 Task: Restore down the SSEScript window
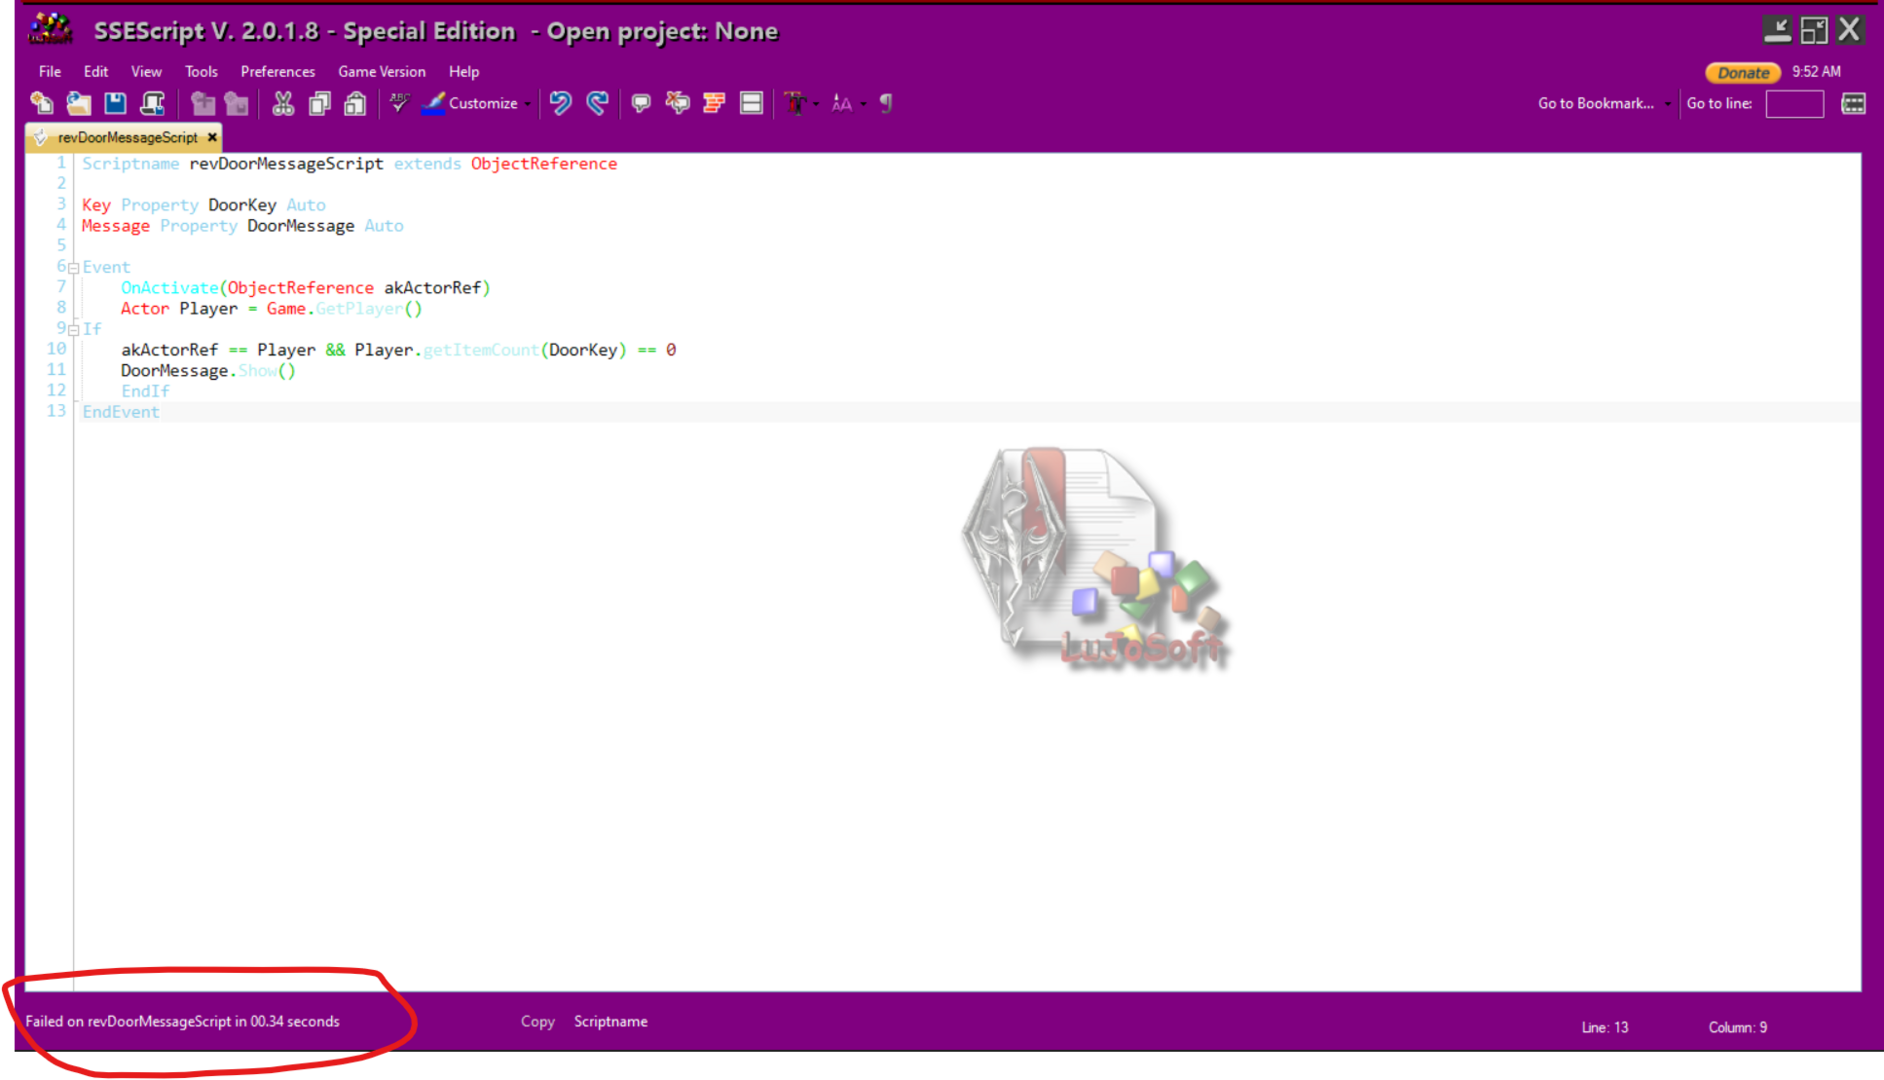(1813, 30)
